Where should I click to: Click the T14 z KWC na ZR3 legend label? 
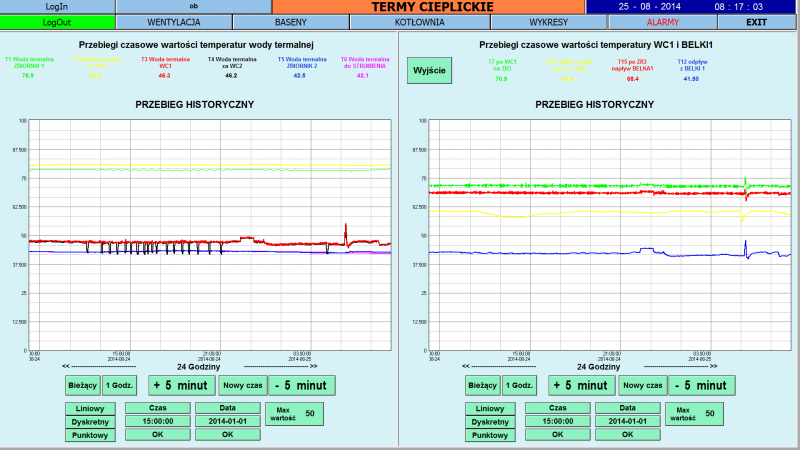coord(568,65)
